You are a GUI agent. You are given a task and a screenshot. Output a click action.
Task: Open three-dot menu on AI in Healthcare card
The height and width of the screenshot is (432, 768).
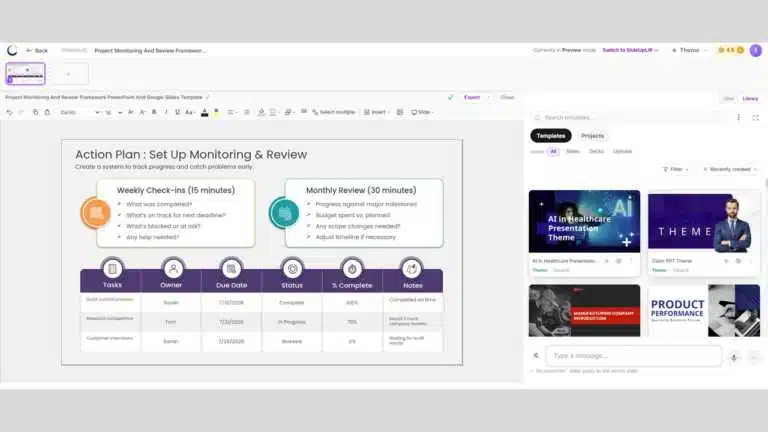click(631, 261)
